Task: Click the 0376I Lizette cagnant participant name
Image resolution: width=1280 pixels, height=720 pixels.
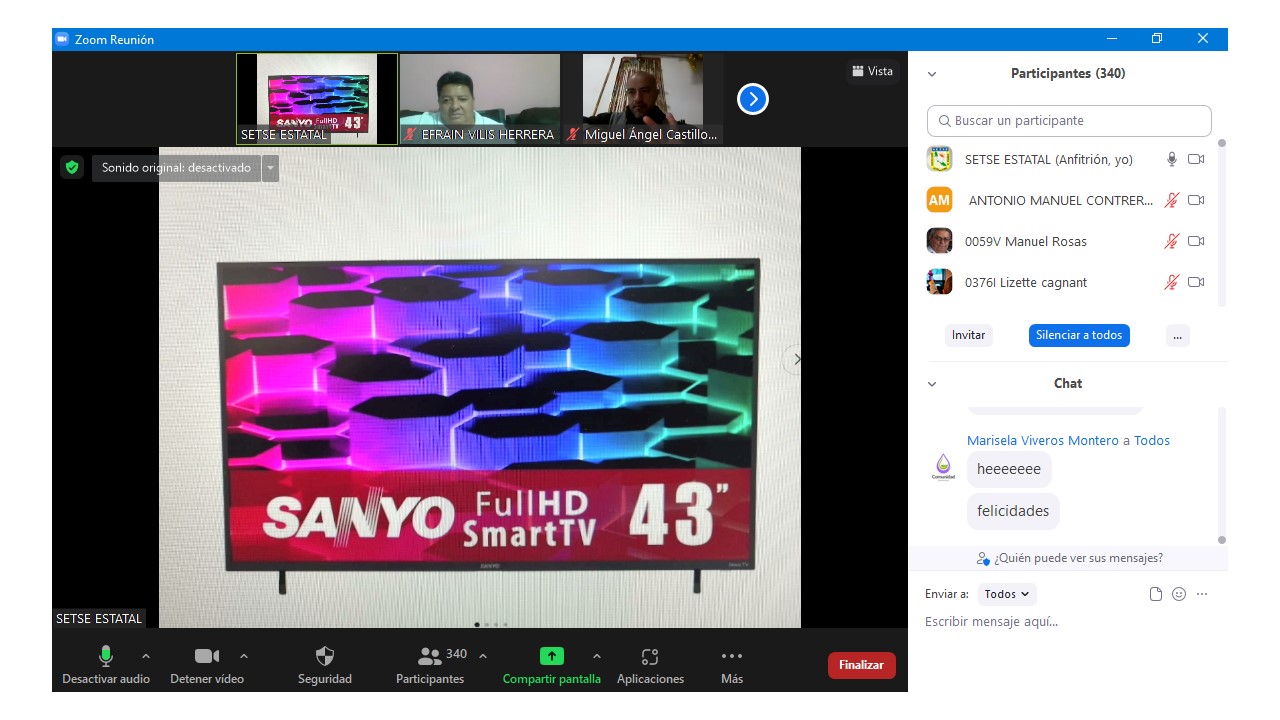Action: pyautogui.click(x=1026, y=282)
